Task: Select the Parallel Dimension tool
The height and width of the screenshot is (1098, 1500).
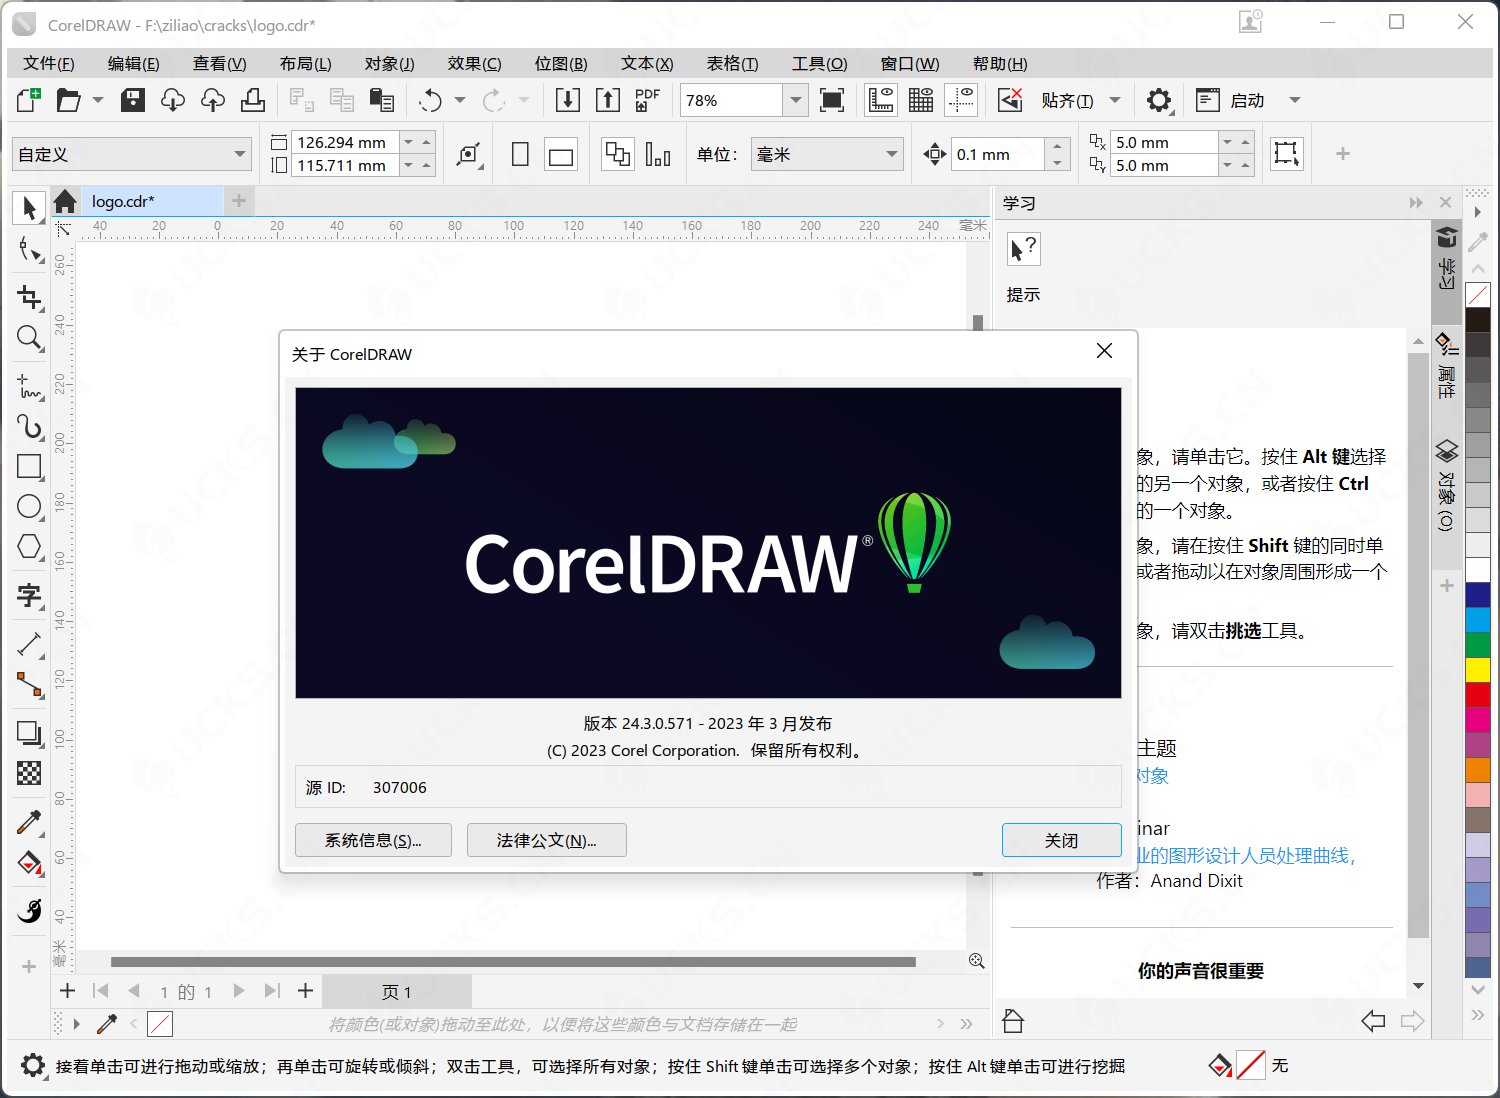Action: (29, 645)
